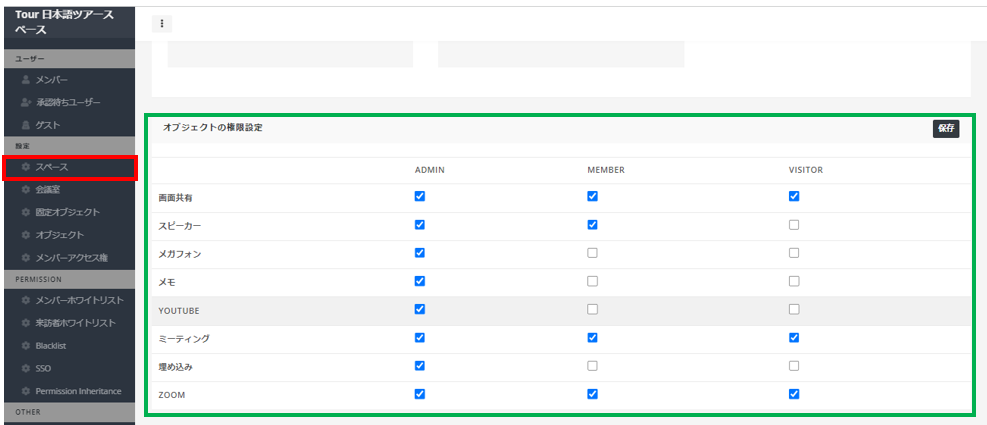Uncheck VISITOR for 画面共有
The image size is (987, 425).
[794, 196]
